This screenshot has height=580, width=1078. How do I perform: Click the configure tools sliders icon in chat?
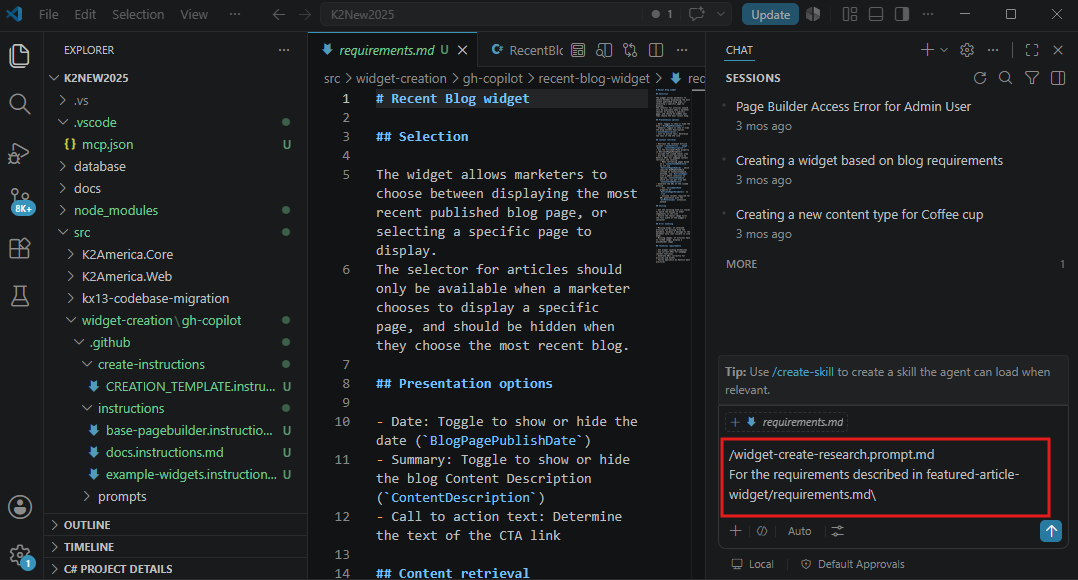pyautogui.click(x=837, y=531)
